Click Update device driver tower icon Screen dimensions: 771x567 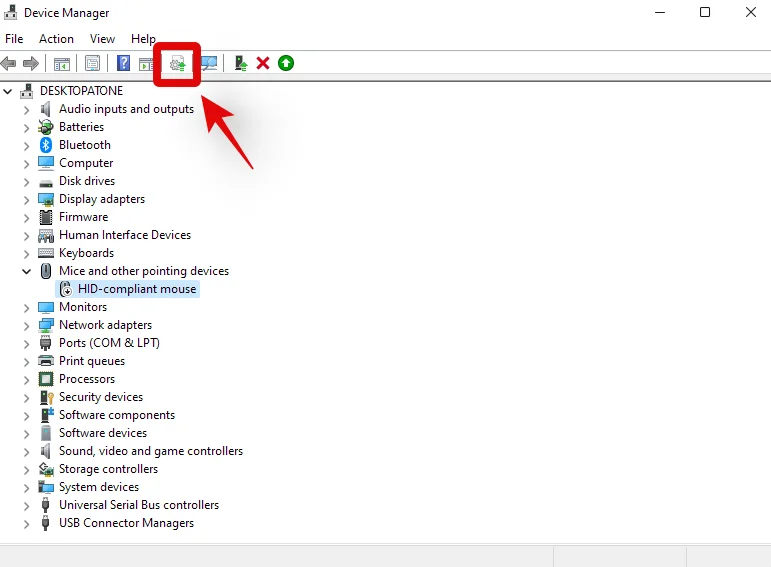[x=241, y=63]
